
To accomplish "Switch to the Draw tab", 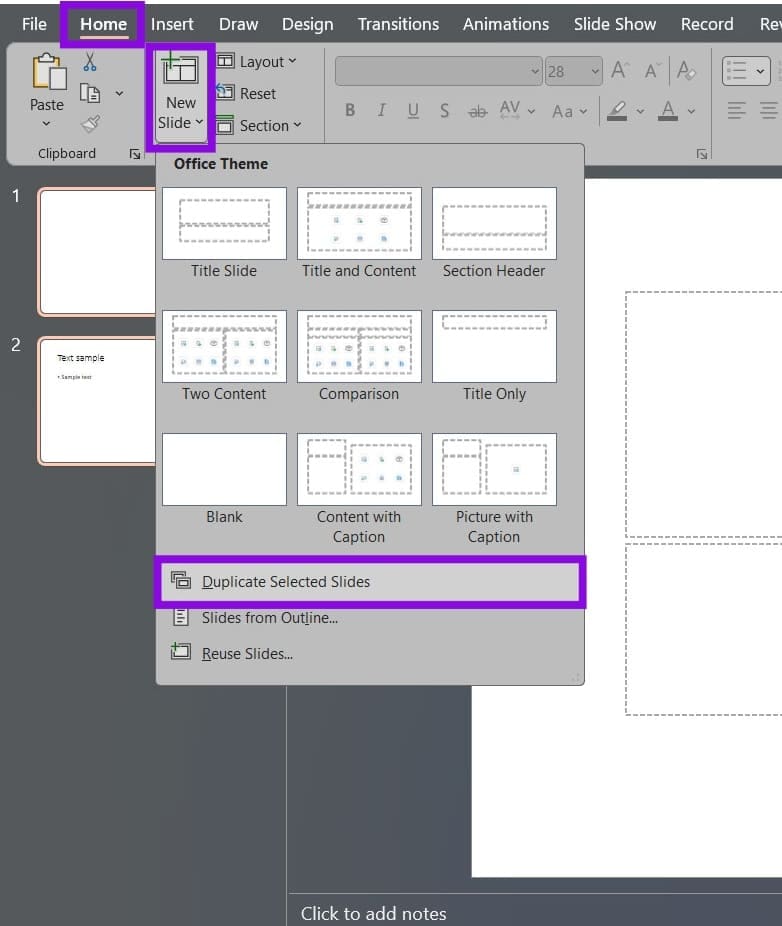I will (x=239, y=24).
